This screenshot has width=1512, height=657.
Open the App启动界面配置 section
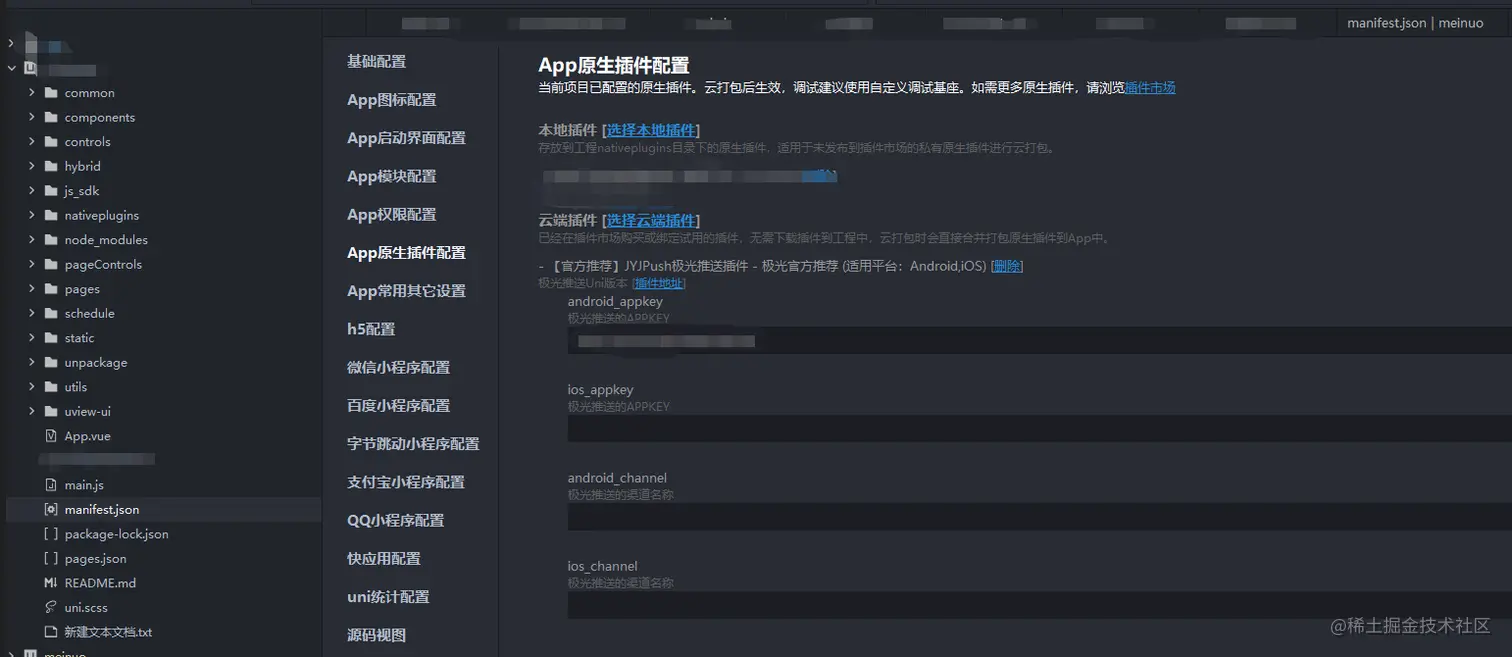pos(407,138)
